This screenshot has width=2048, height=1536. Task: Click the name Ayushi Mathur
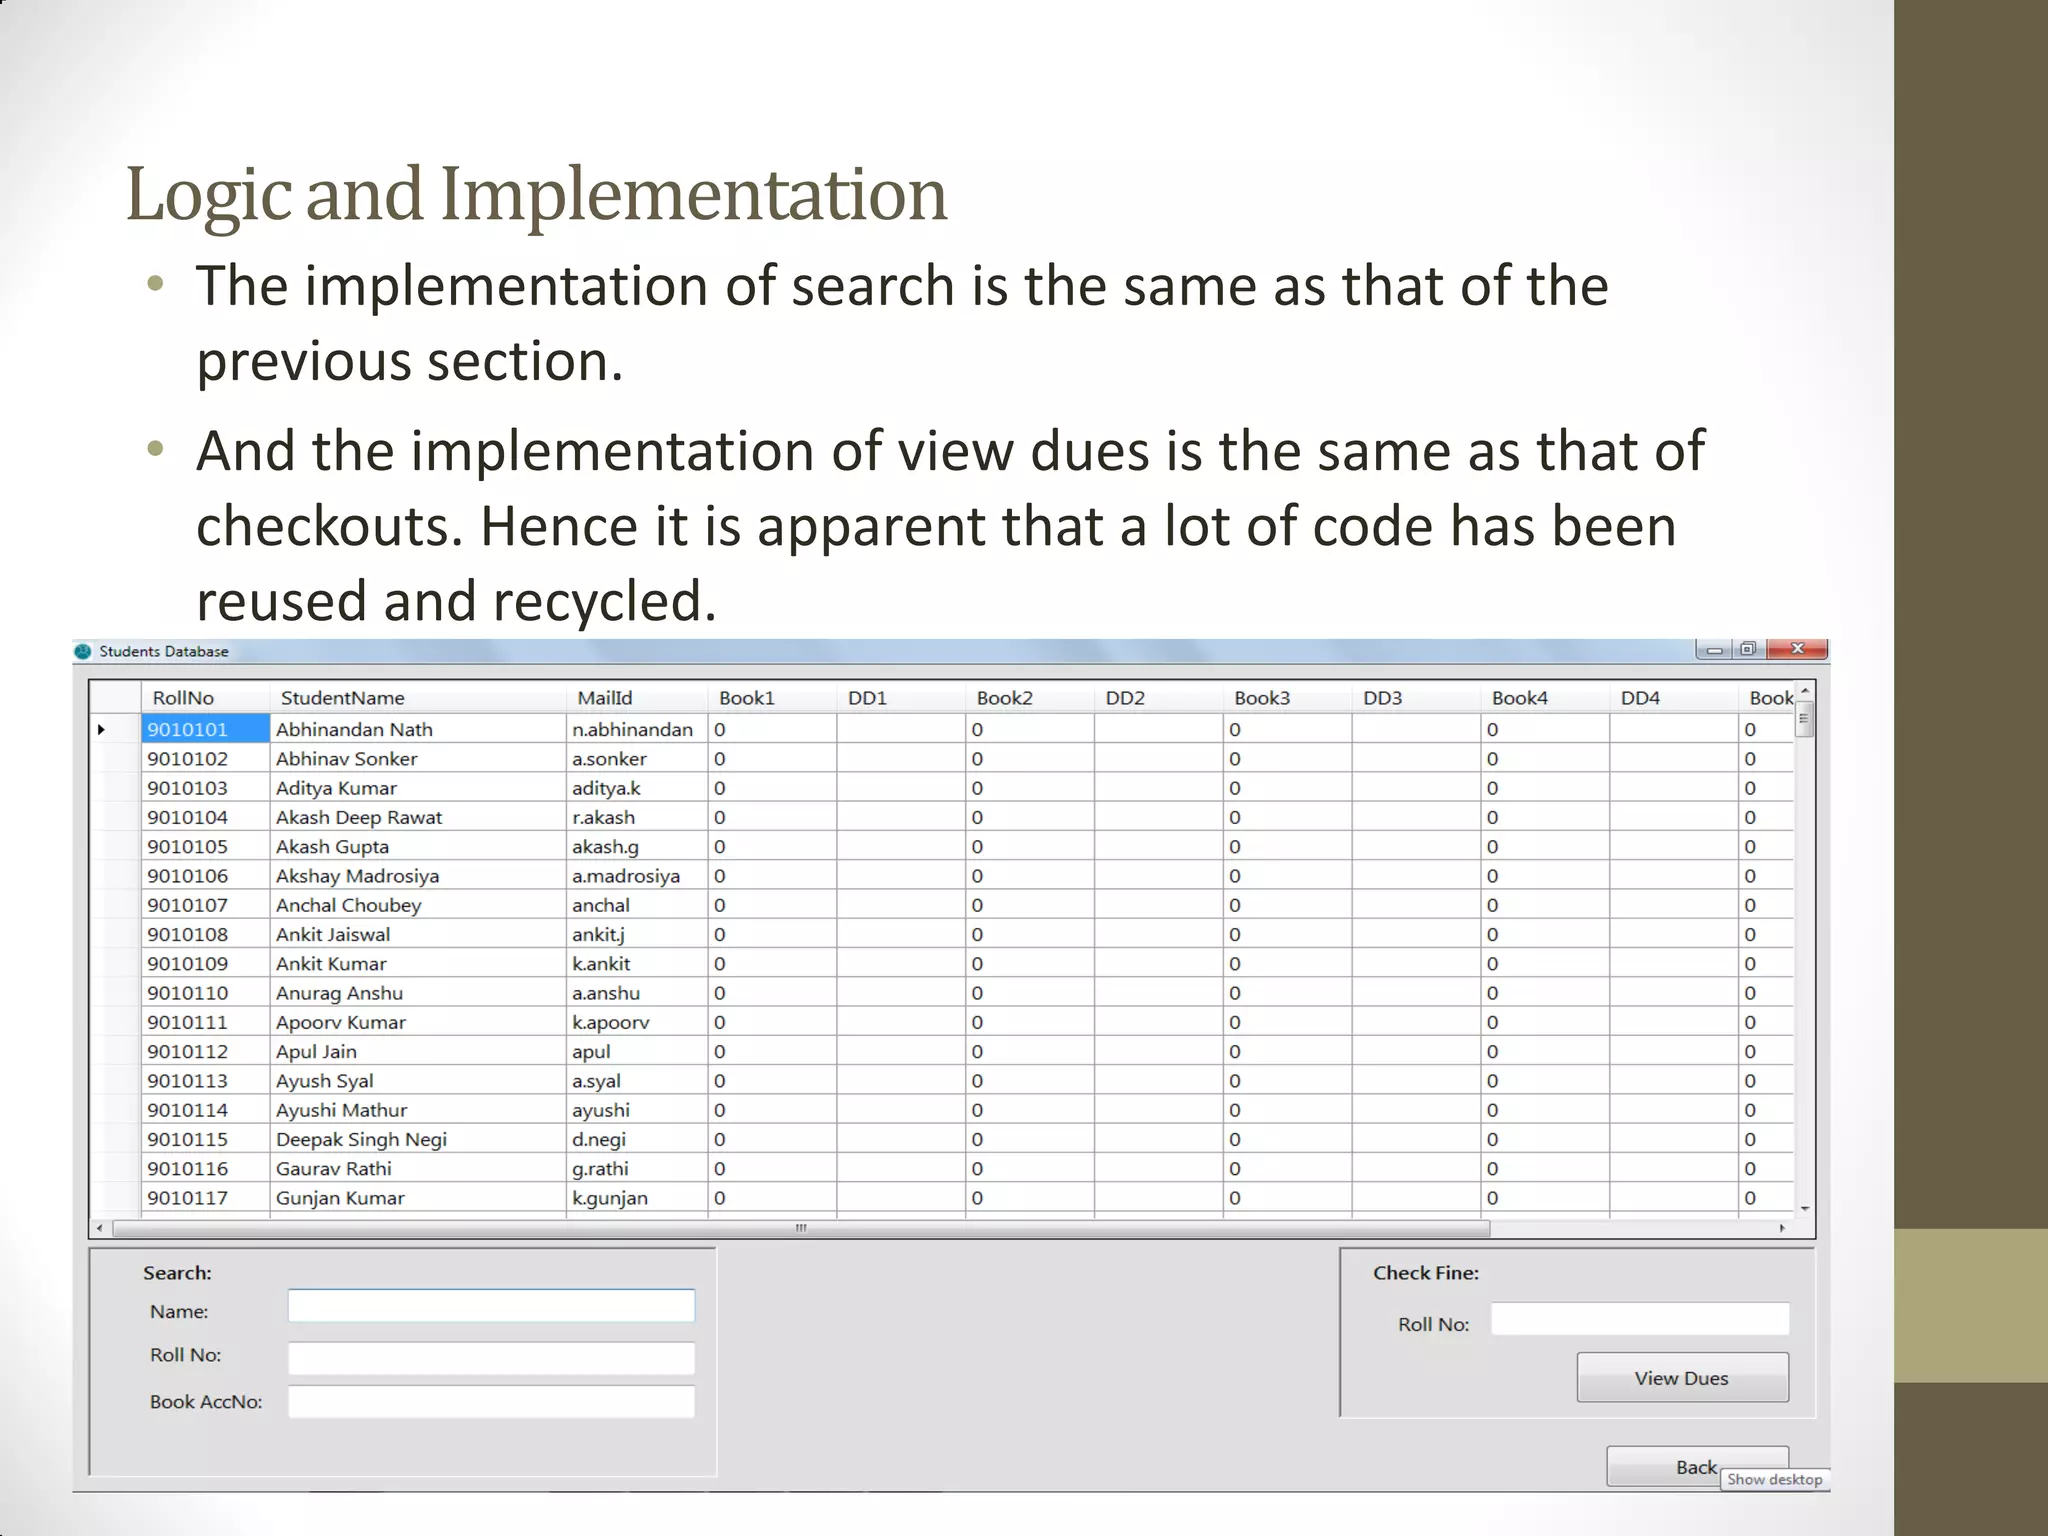(x=341, y=1109)
